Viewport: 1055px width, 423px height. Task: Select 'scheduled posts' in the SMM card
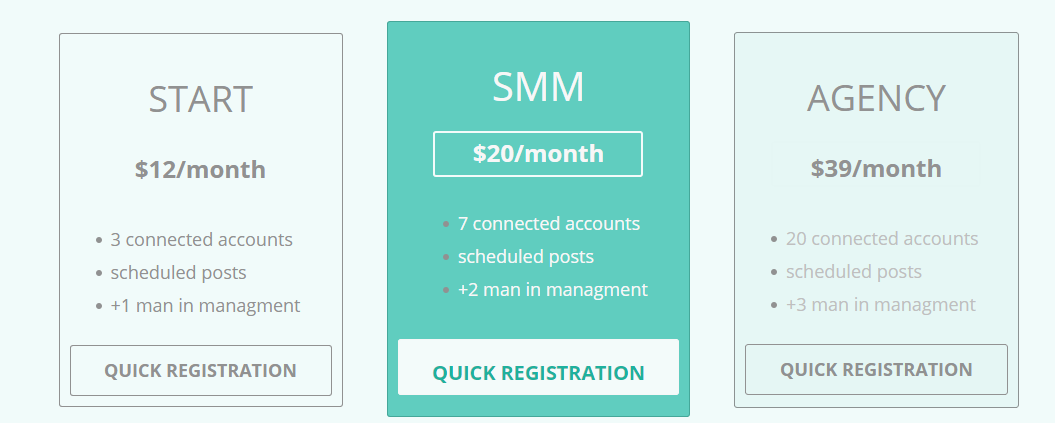pos(525,257)
